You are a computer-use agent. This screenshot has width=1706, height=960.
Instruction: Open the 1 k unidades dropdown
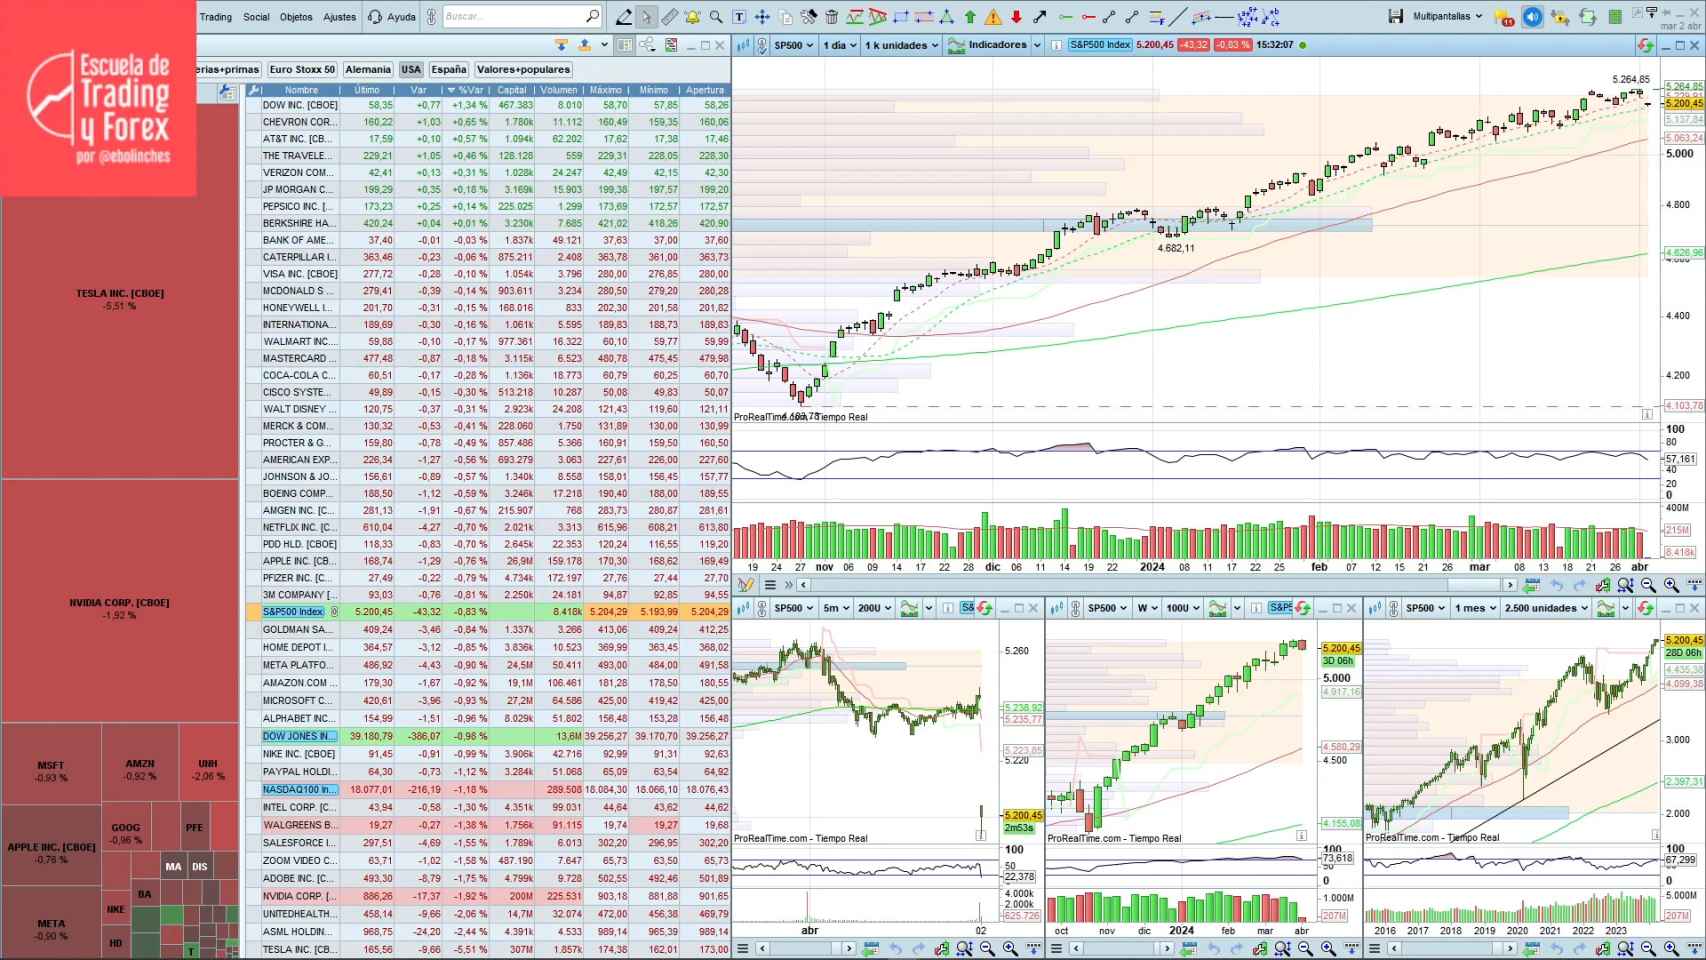point(898,44)
